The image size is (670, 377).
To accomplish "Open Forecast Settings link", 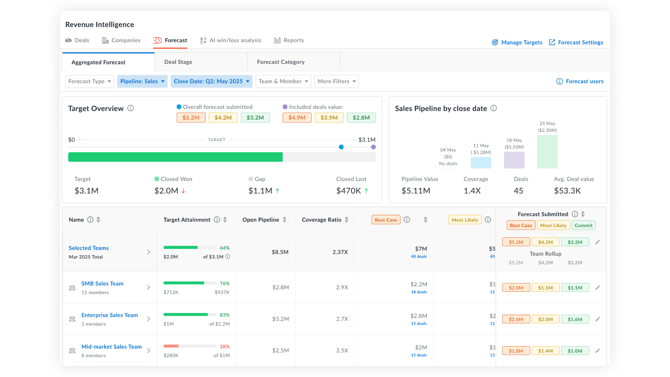I will tap(576, 42).
